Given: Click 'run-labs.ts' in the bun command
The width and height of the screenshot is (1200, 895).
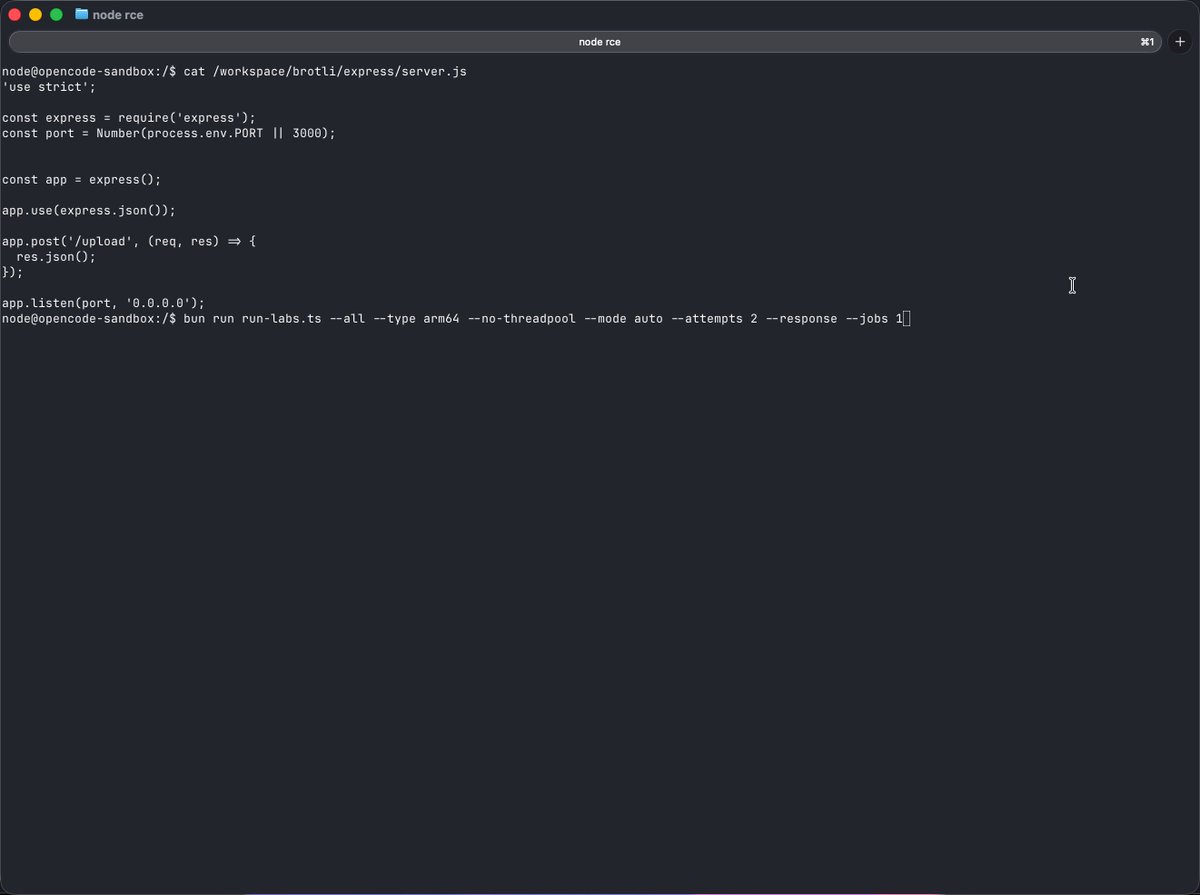Looking at the screenshot, I should click(282, 318).
